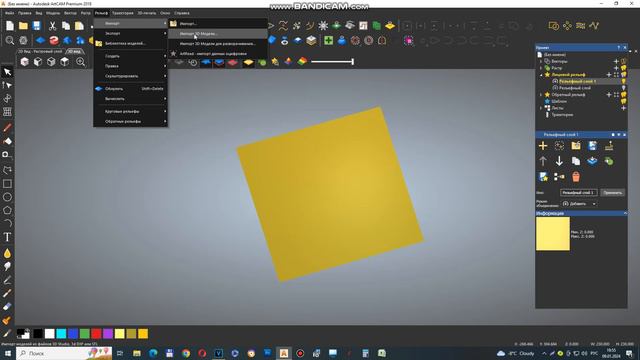Click the Delete layer trash icon
640x360 pixels.
(x=576, y=177)
